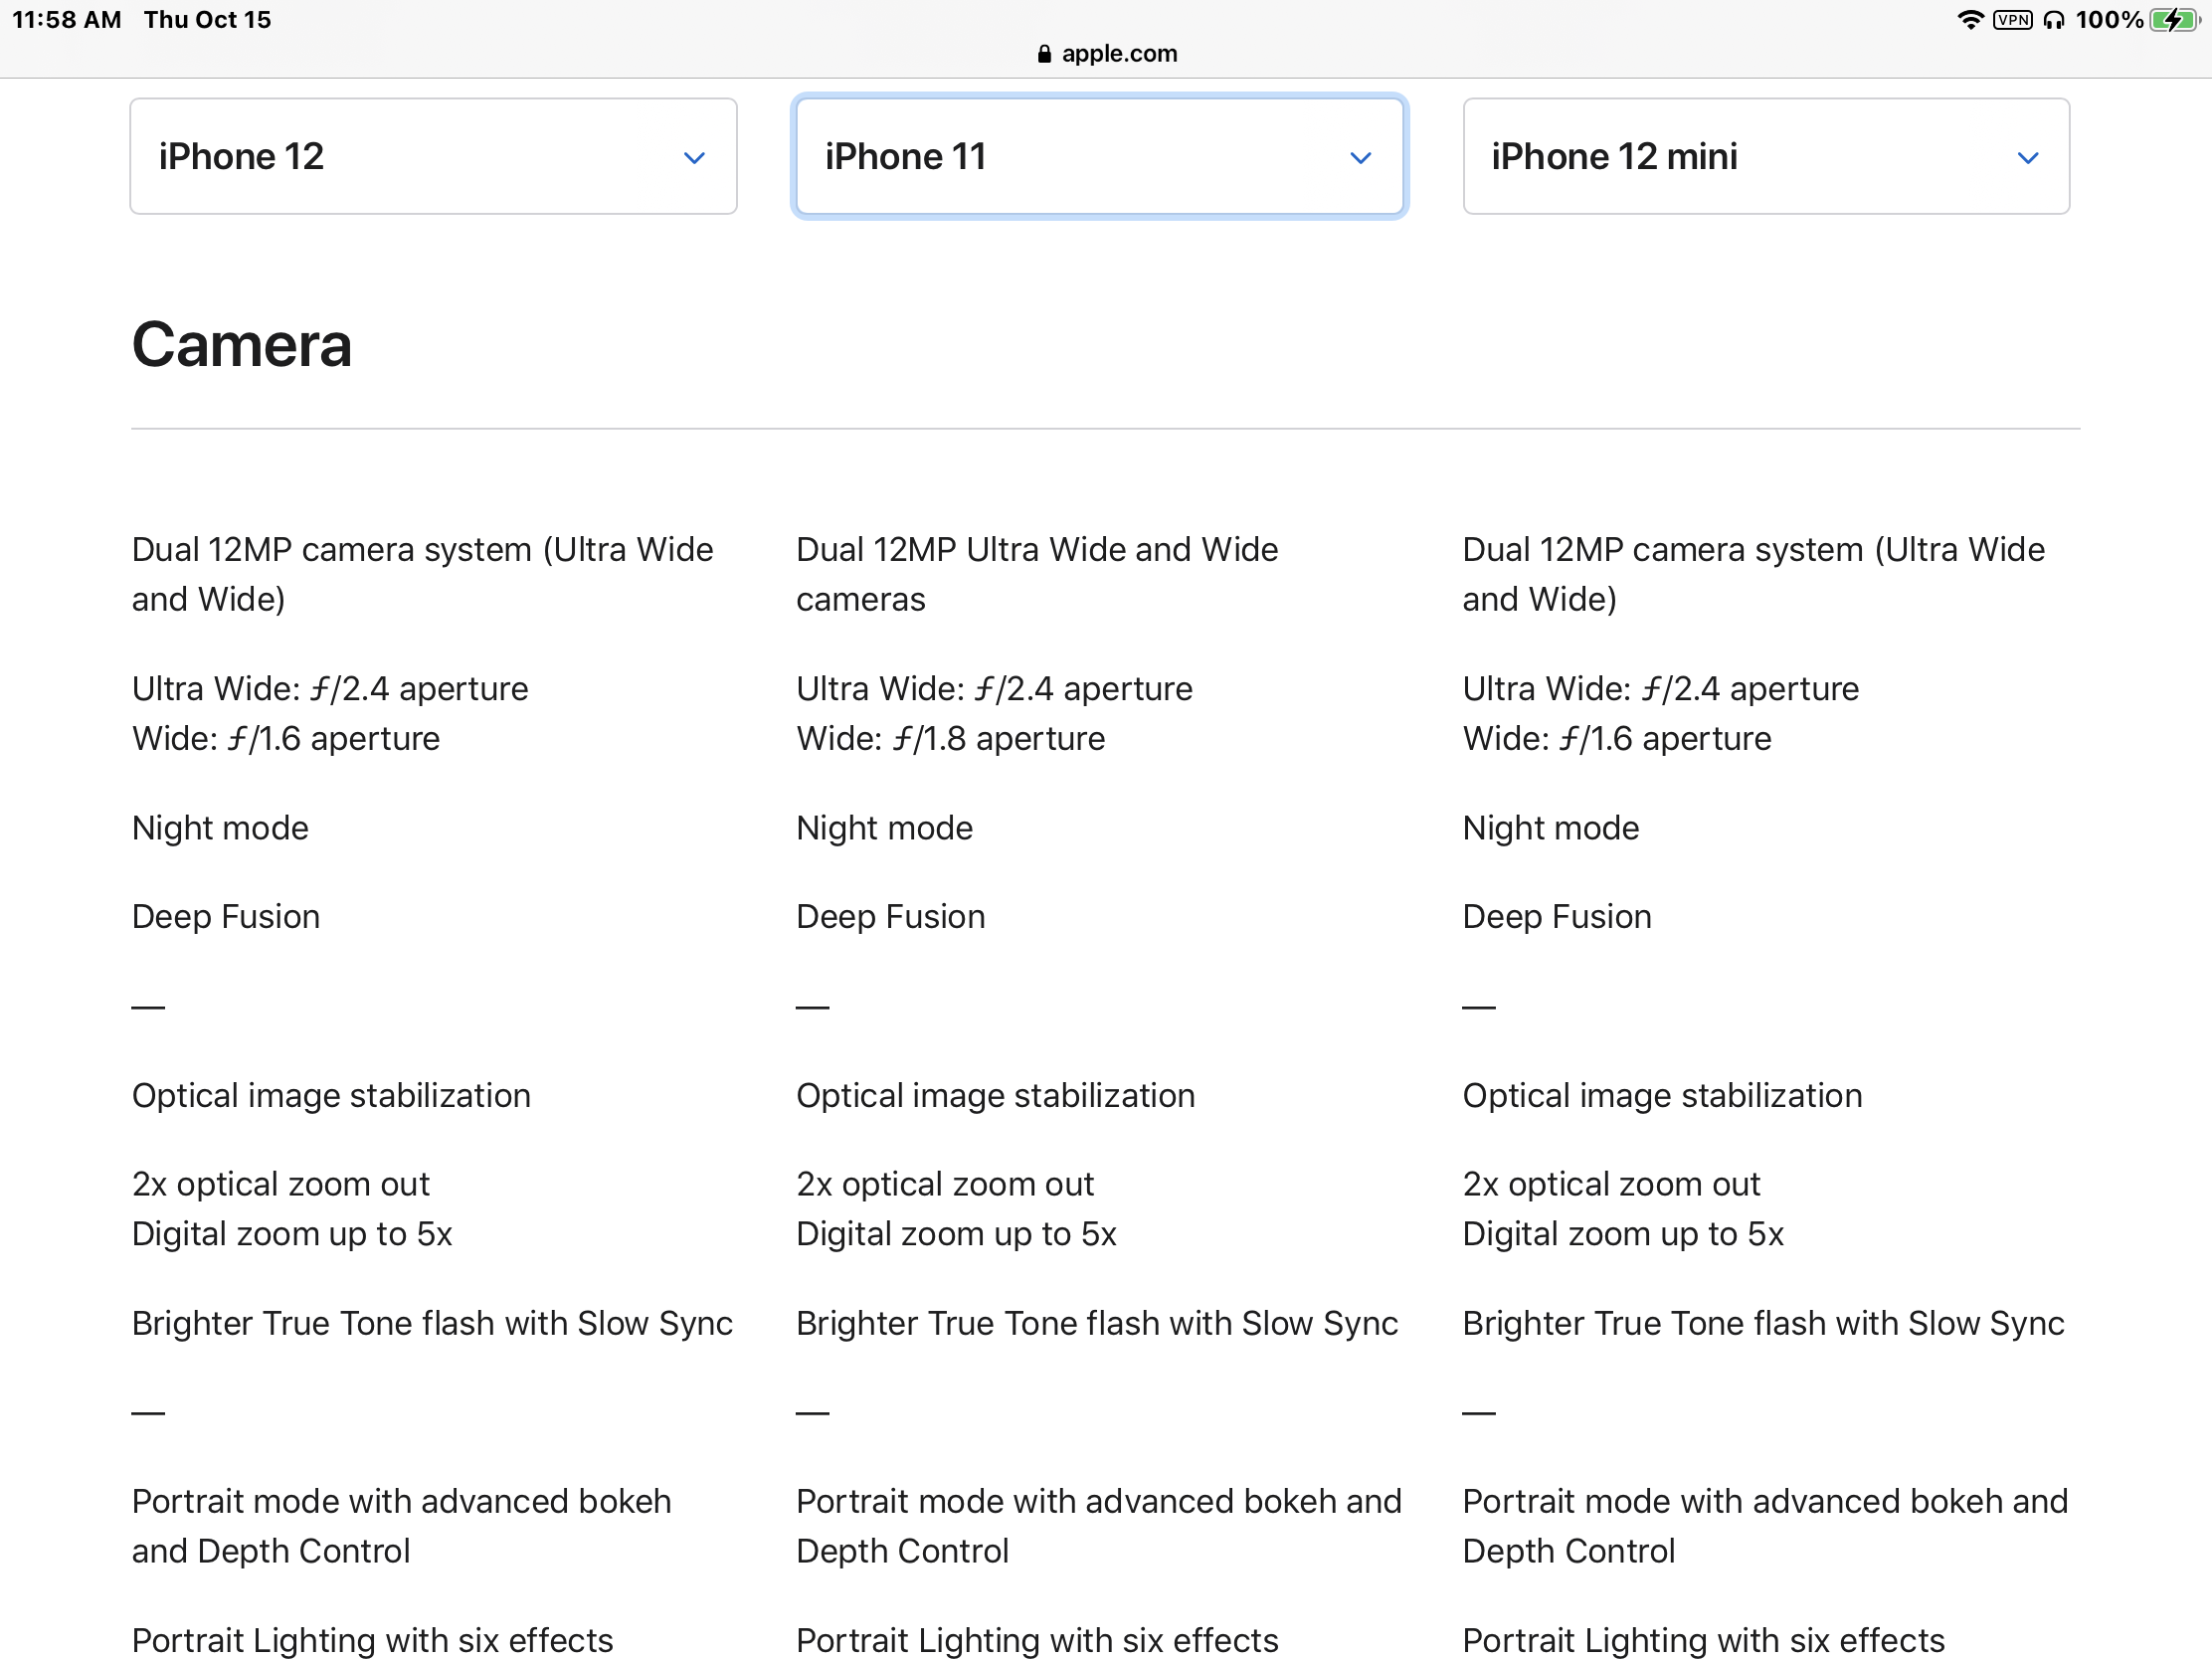Click the padlock icon beside apple.com
The width and height of the screenshot is (2212, 1659).
click(x=1044, y=54)
